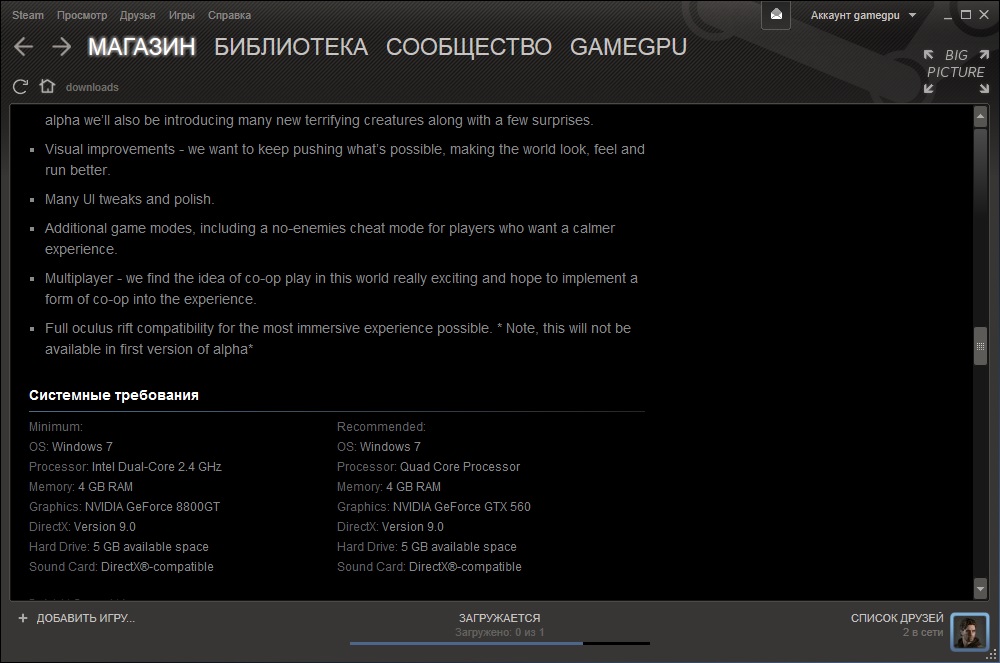Screen dimensions: 1000x663
Task: Open the ЗАГРУЖАЕТСЯ downloads status
Action: (x=499, y=618)
